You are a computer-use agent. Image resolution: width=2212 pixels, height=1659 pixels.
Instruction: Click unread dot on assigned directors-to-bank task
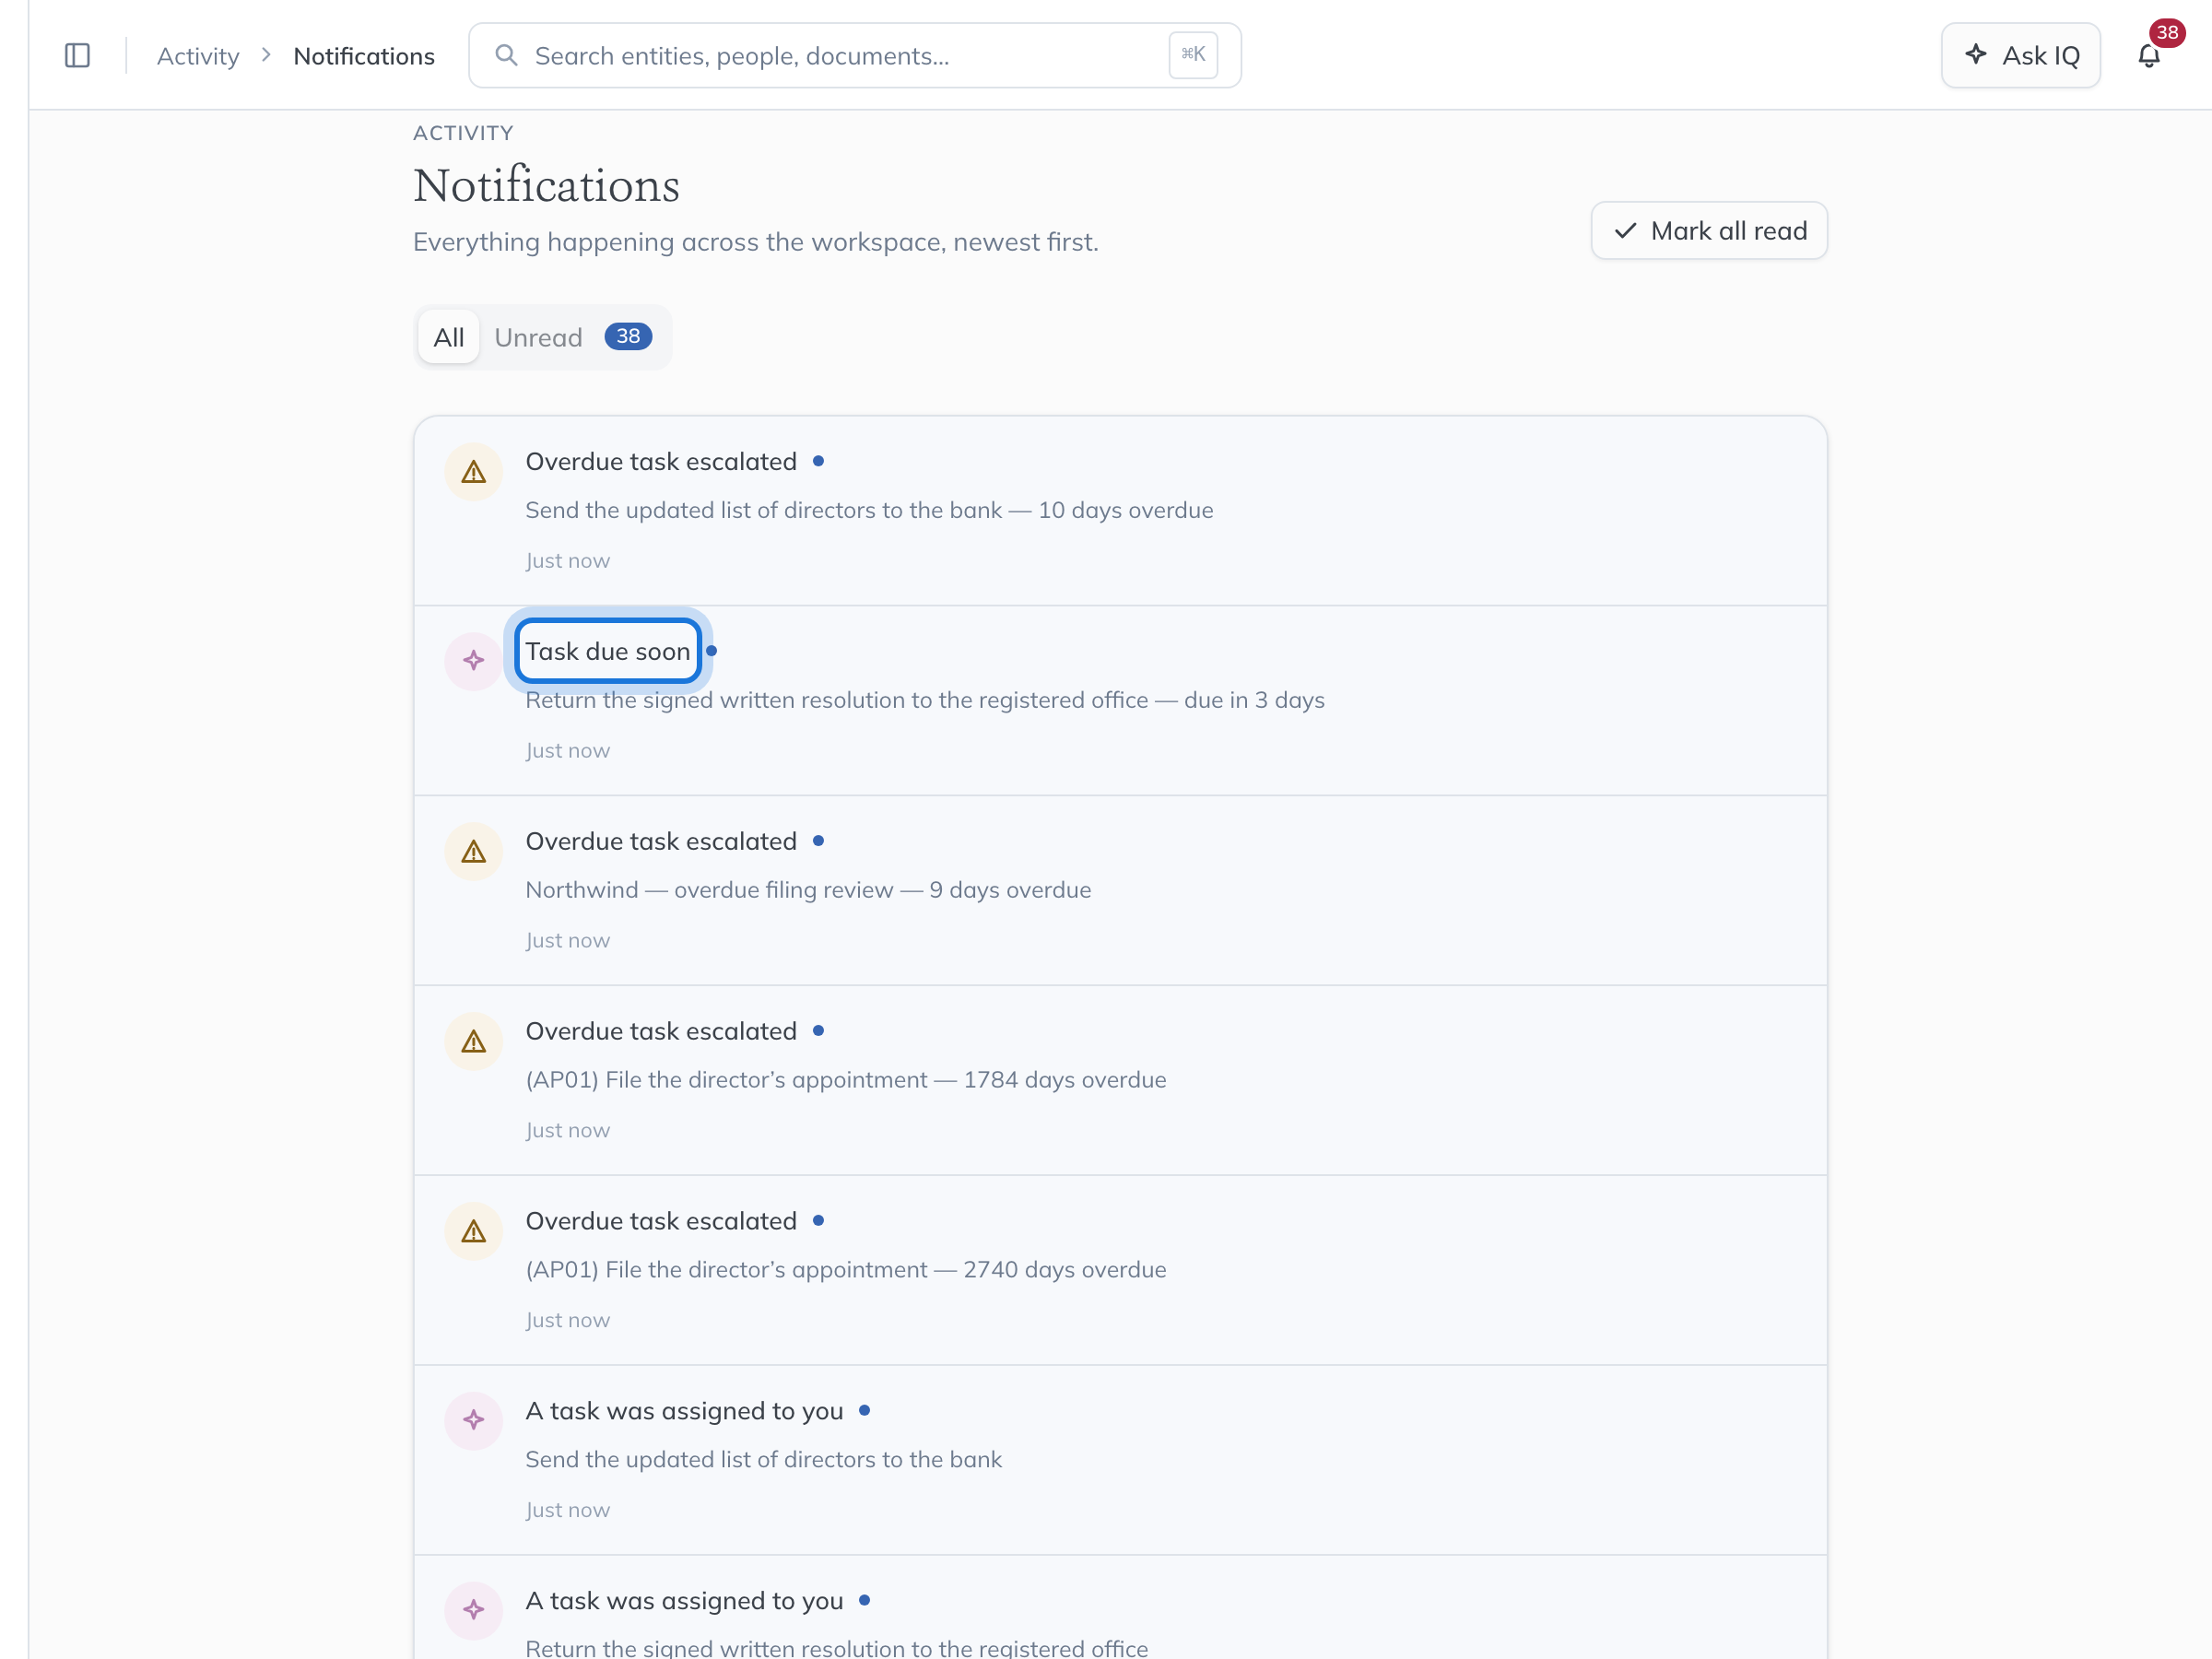point(865,1411)
